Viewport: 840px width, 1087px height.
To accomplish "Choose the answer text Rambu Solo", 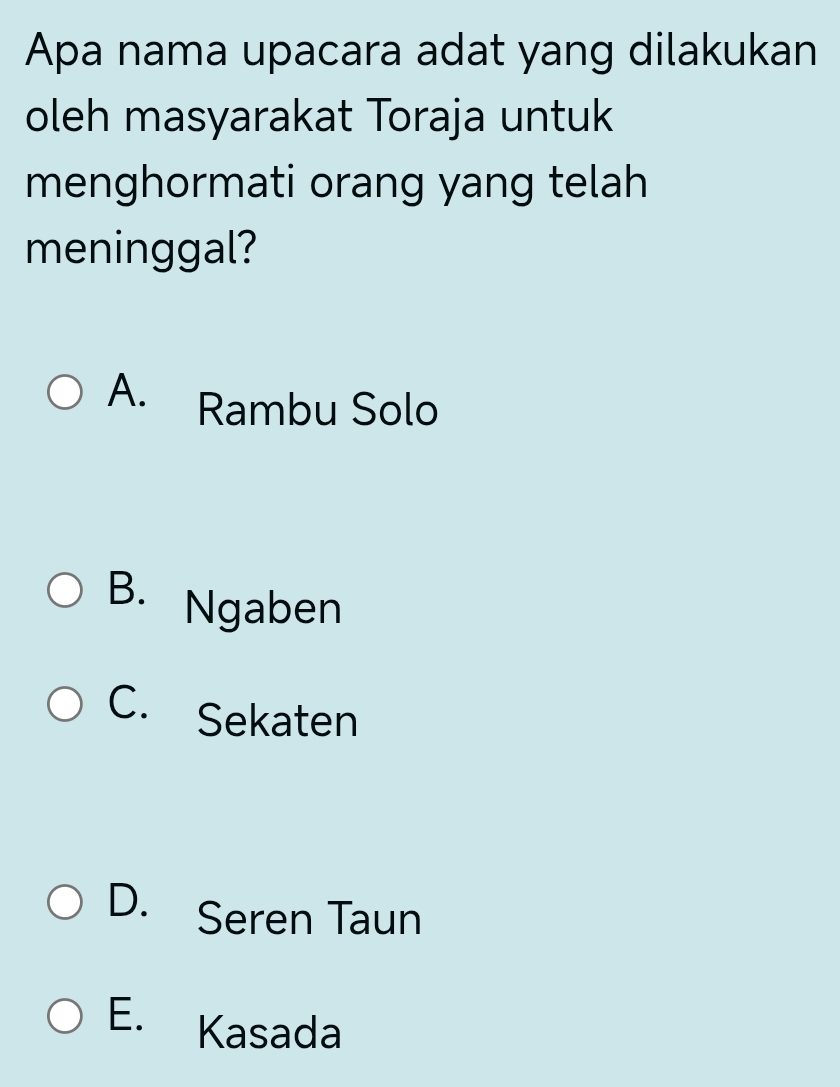I will (318, 410).
